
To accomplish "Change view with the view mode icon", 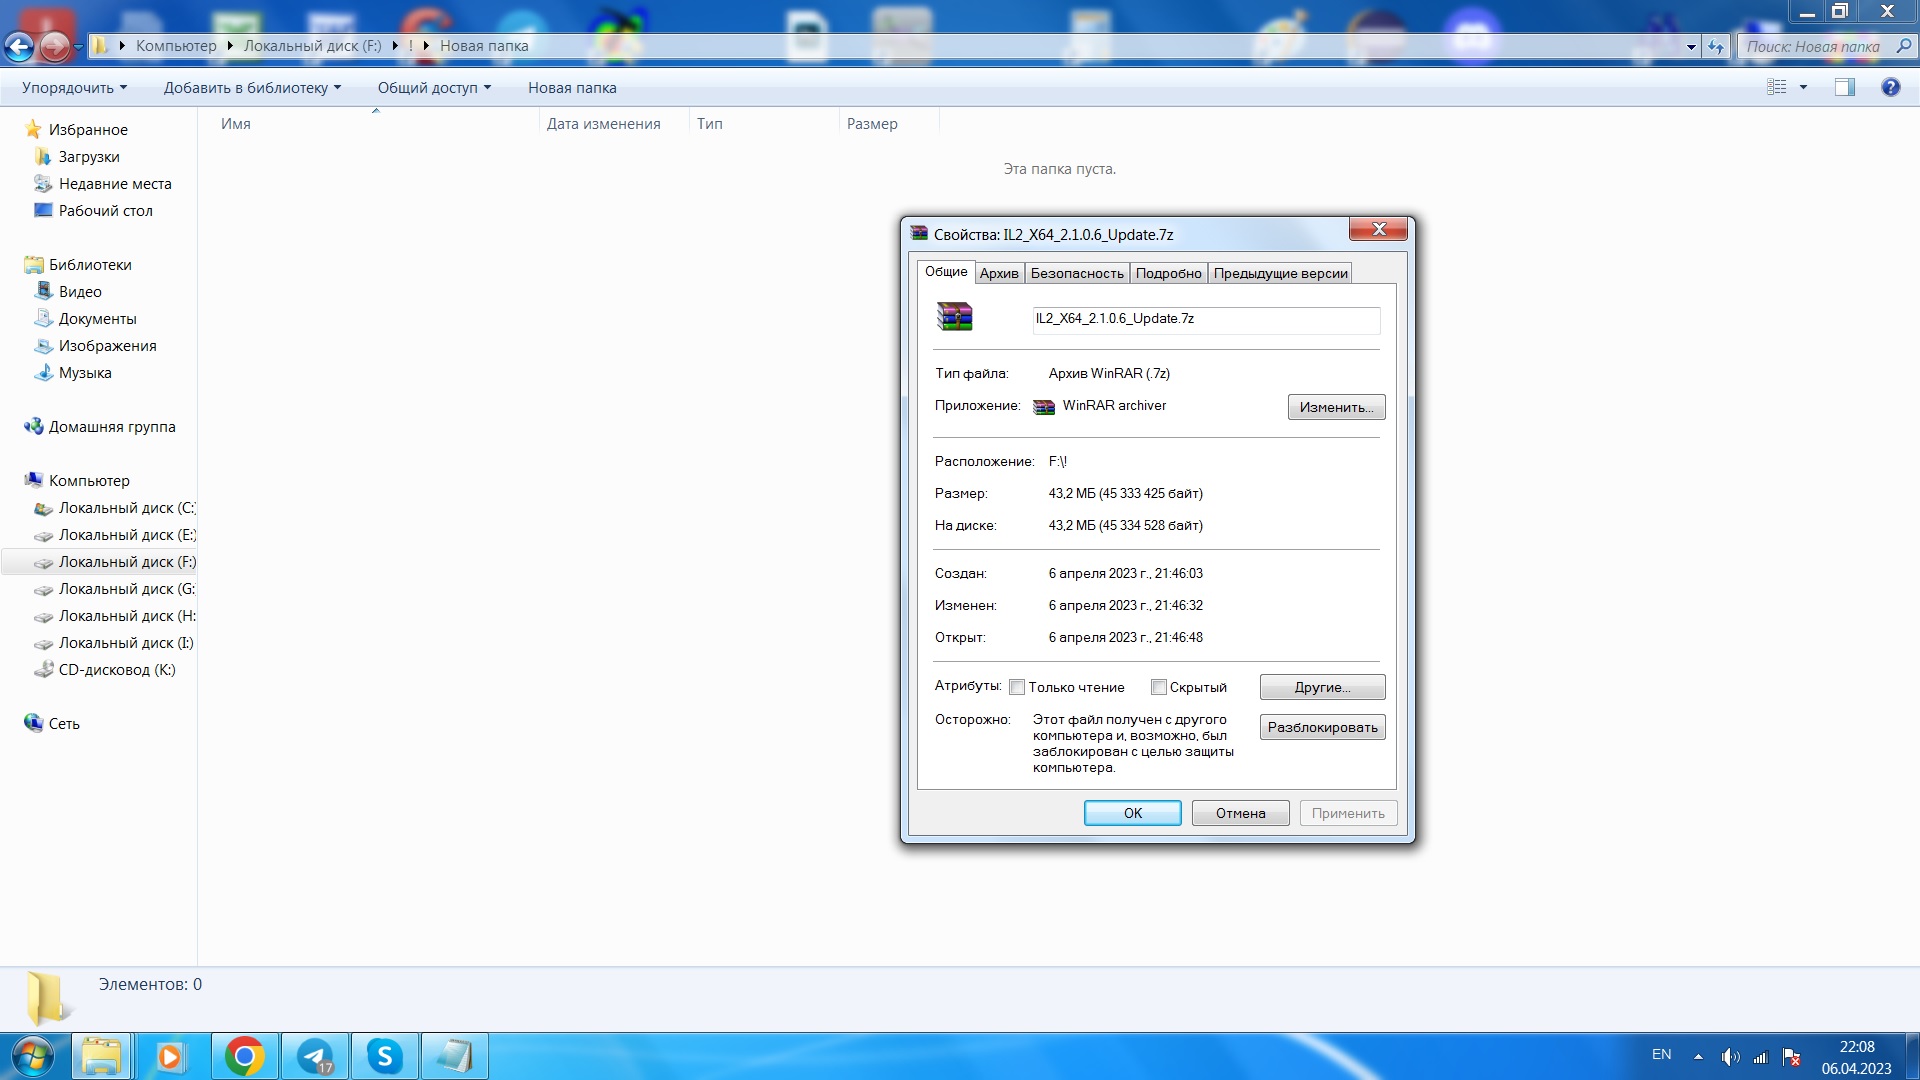I will [1776, 87].
